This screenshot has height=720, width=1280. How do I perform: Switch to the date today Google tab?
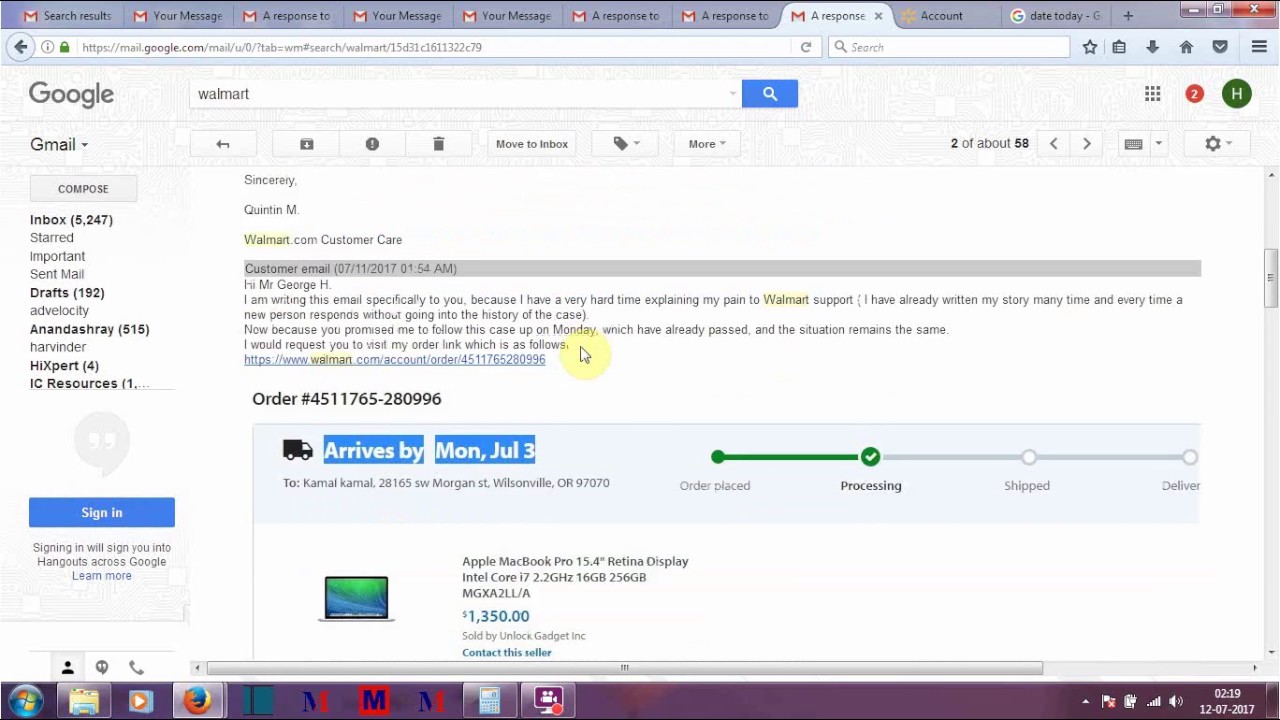[1055, 16]
